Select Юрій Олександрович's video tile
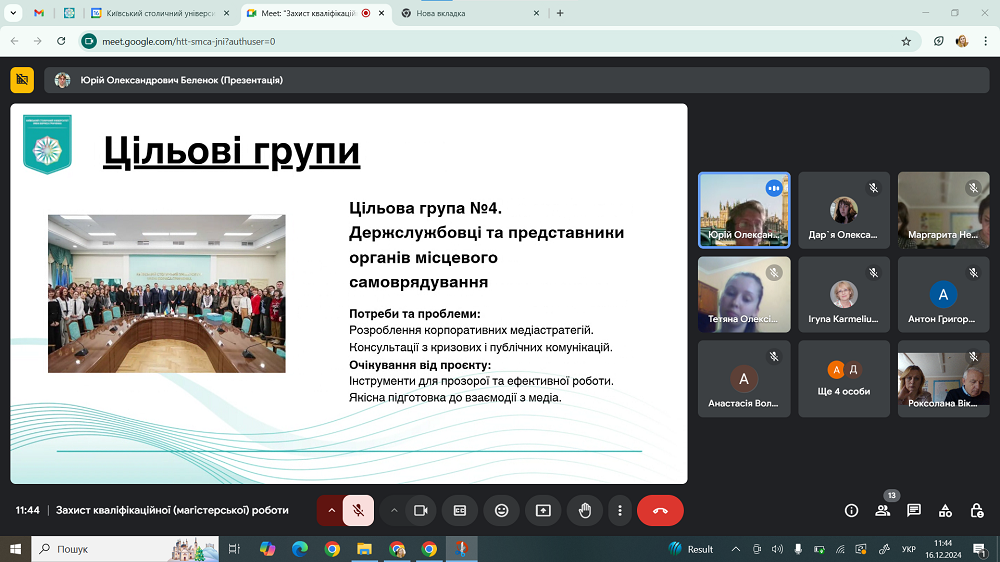 click(743, 210)
